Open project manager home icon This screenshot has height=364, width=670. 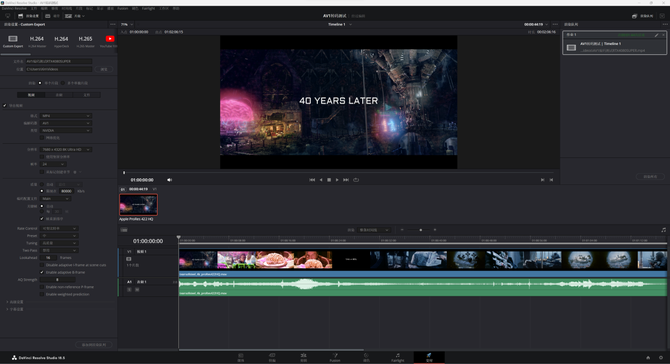point(648,358)
